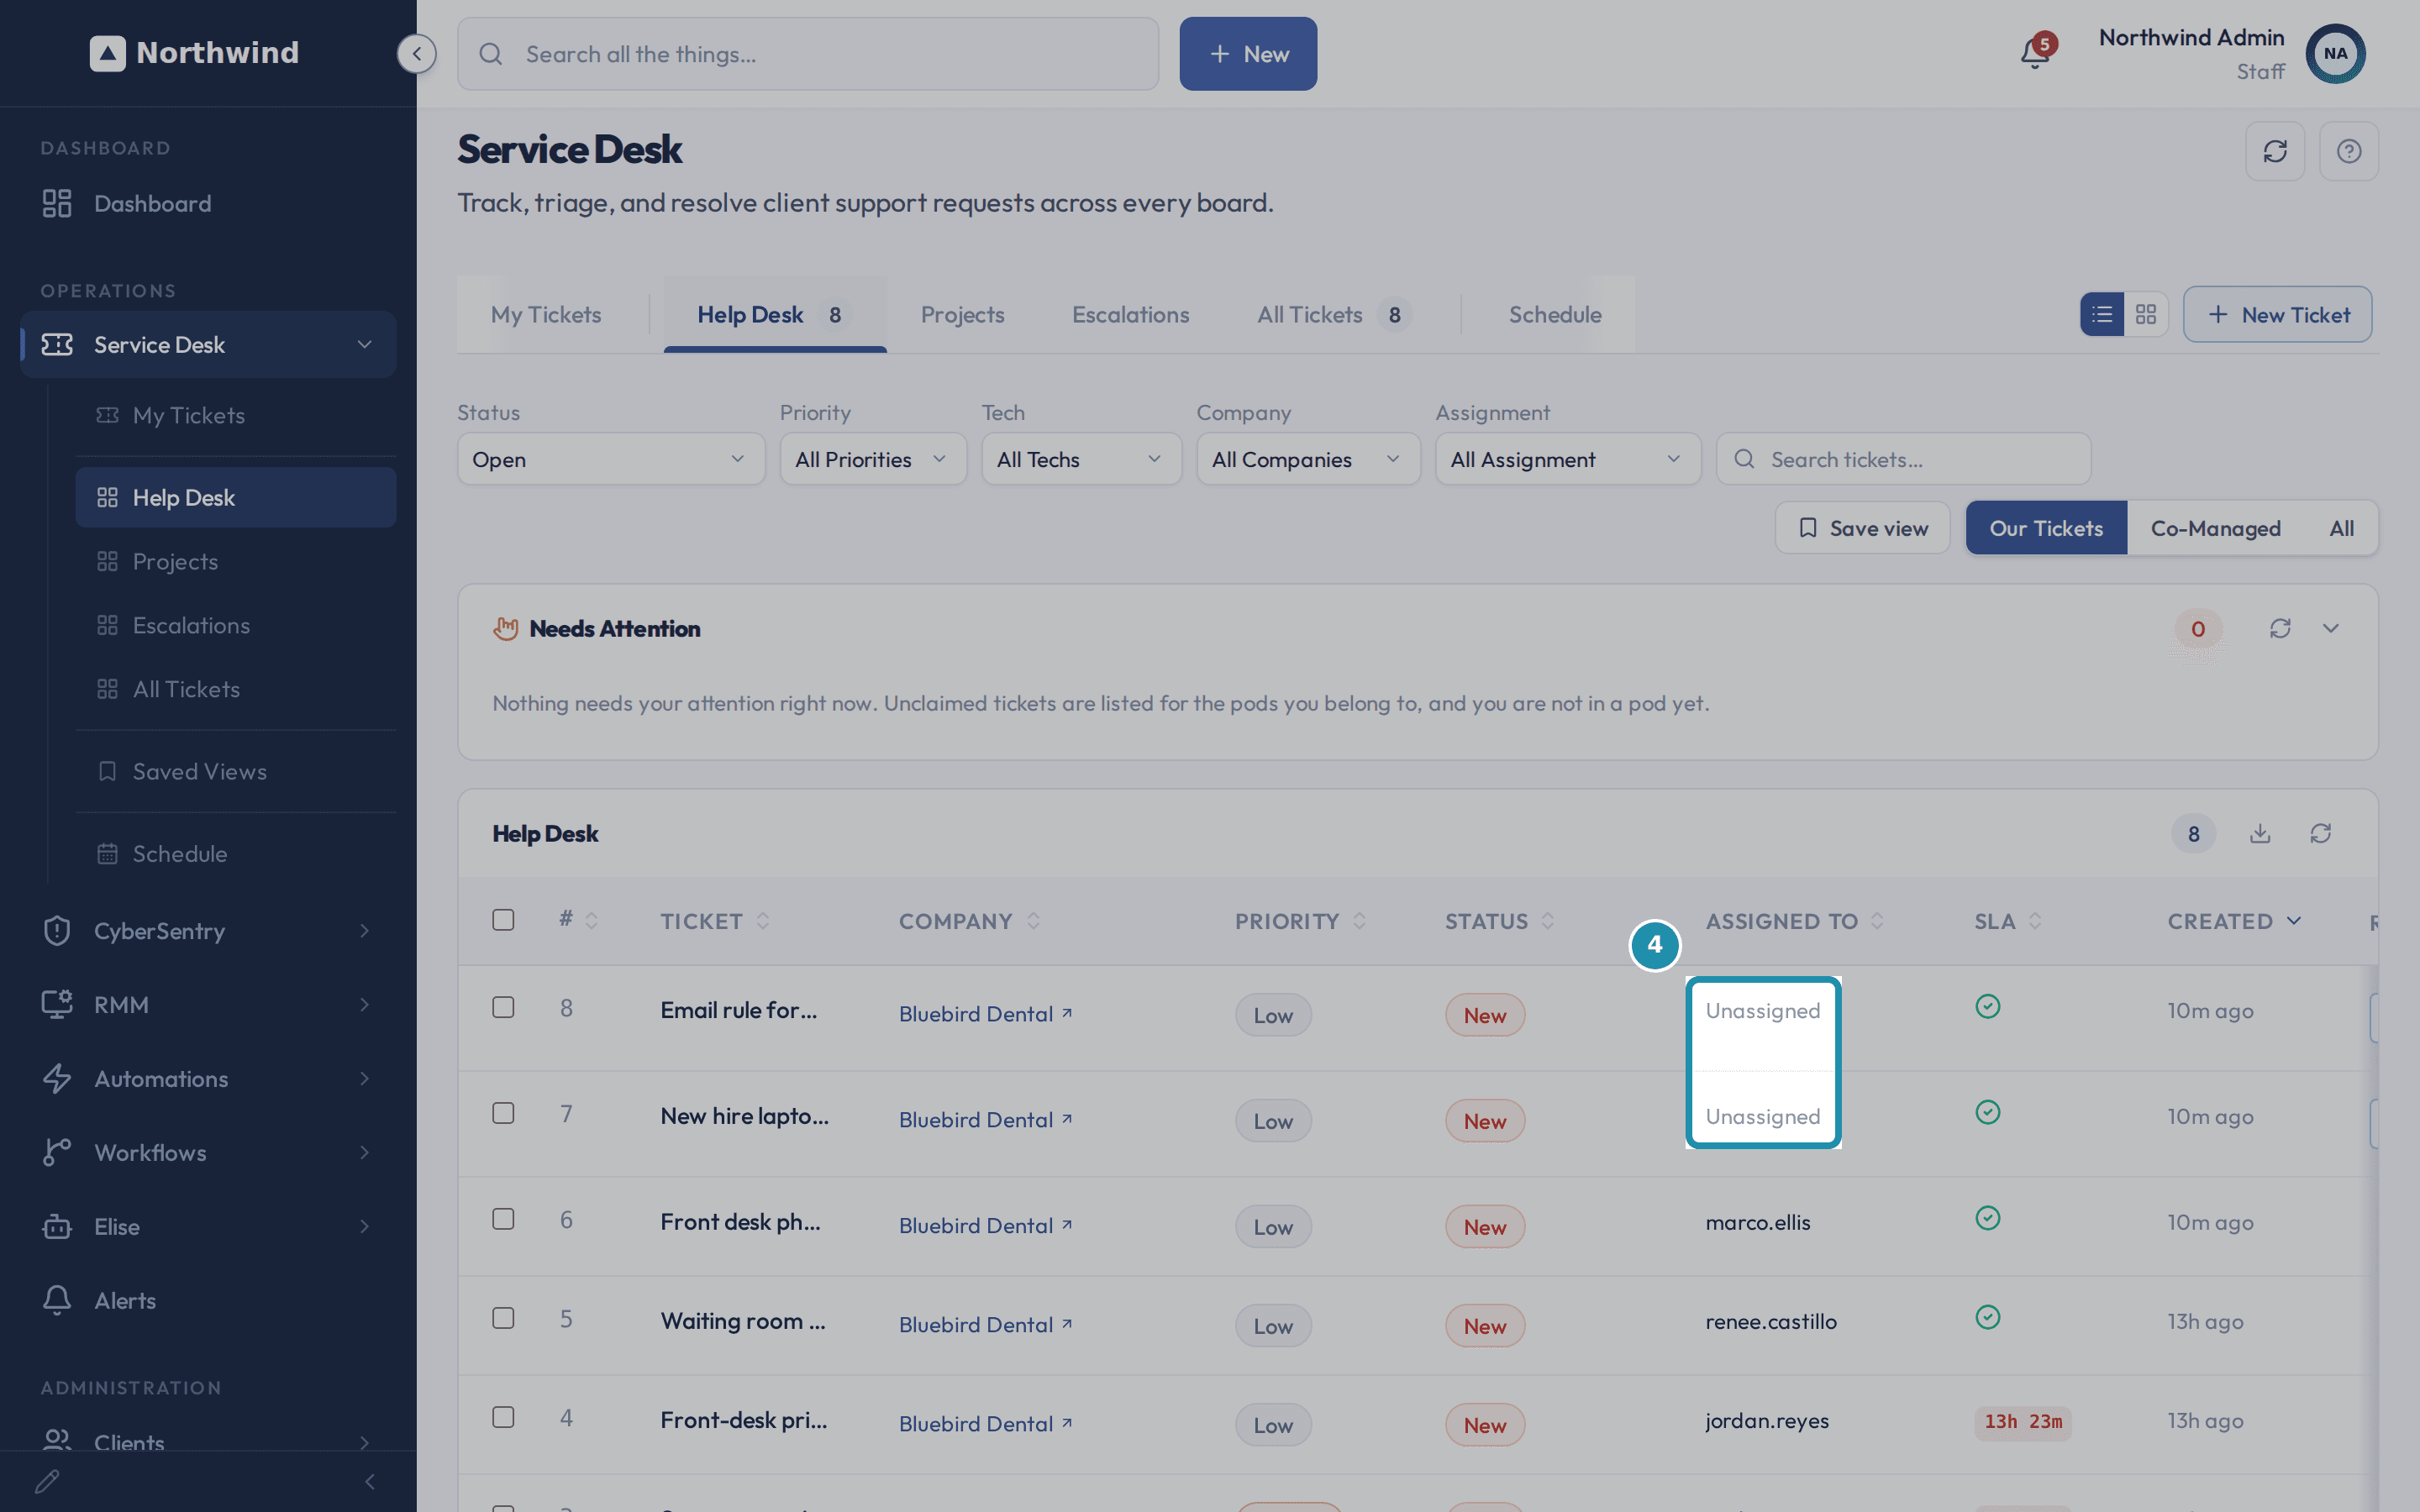Switch scope to All

[x=2341, y=528]
